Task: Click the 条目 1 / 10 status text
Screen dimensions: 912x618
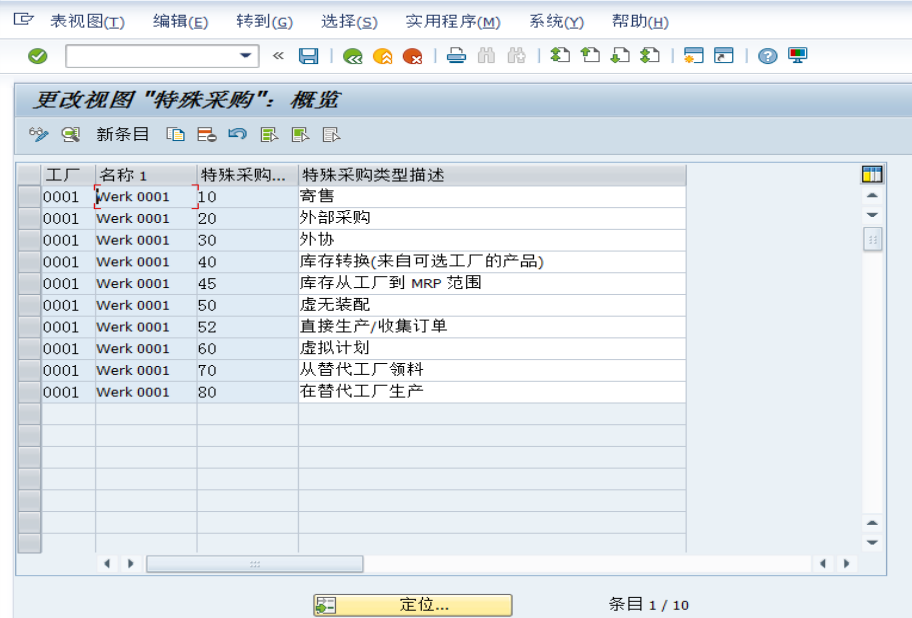Action: pyautogui.click(x=649, y=605)
